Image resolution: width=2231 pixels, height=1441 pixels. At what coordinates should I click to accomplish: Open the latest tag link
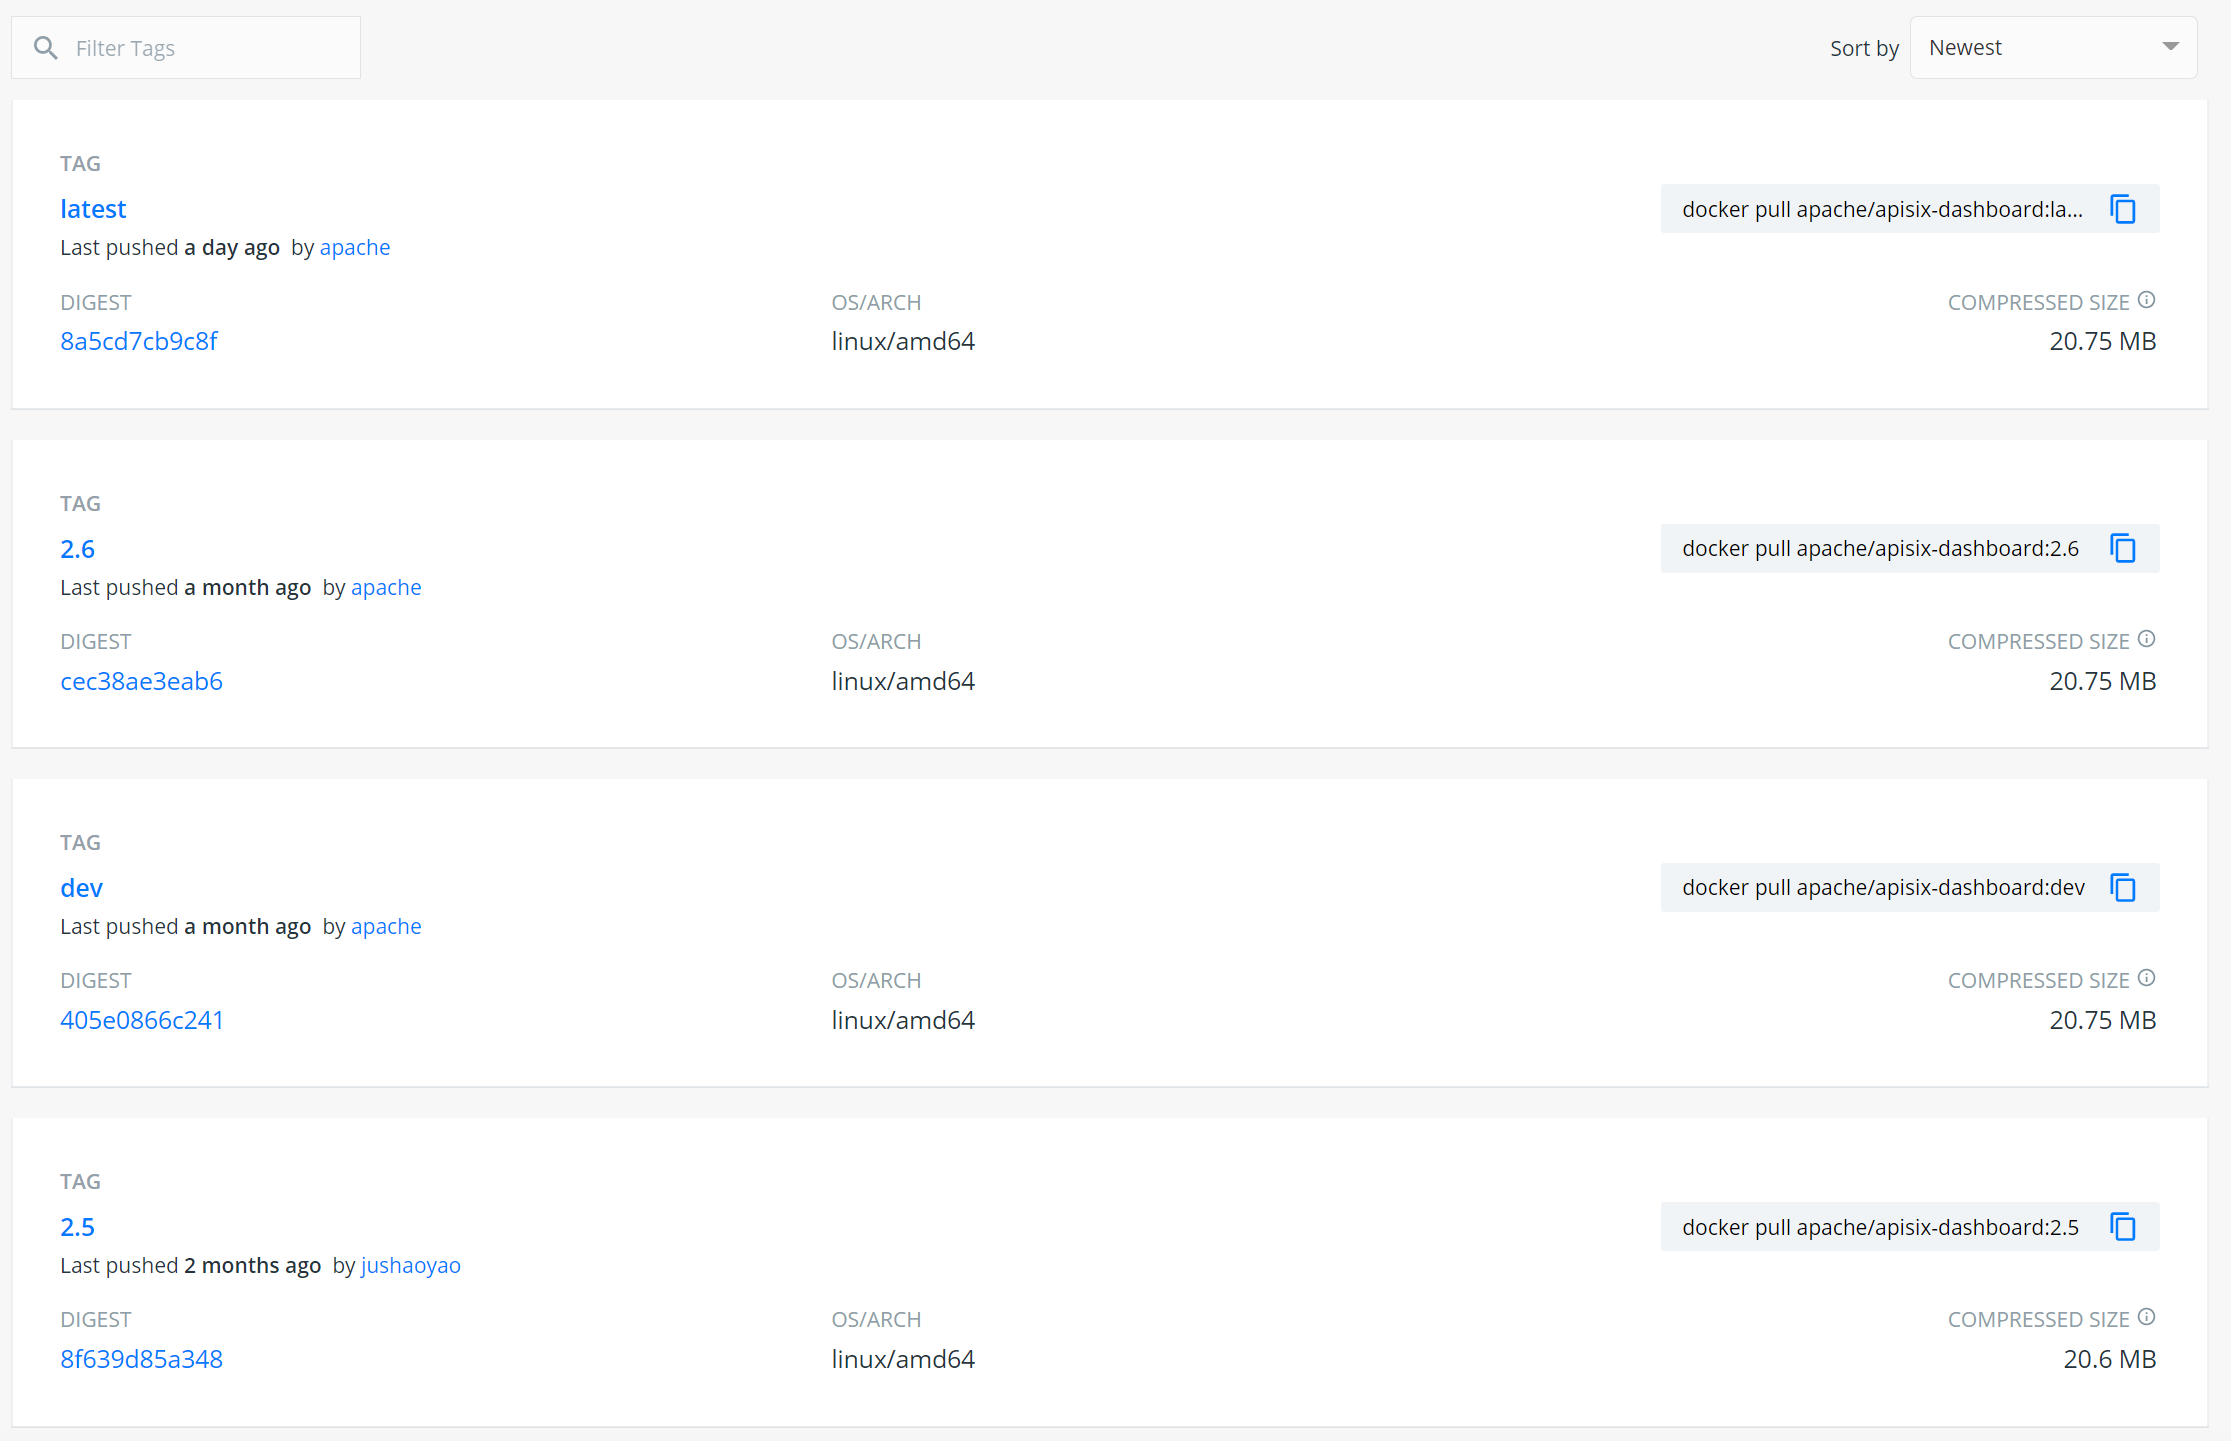tap(93, 209)
